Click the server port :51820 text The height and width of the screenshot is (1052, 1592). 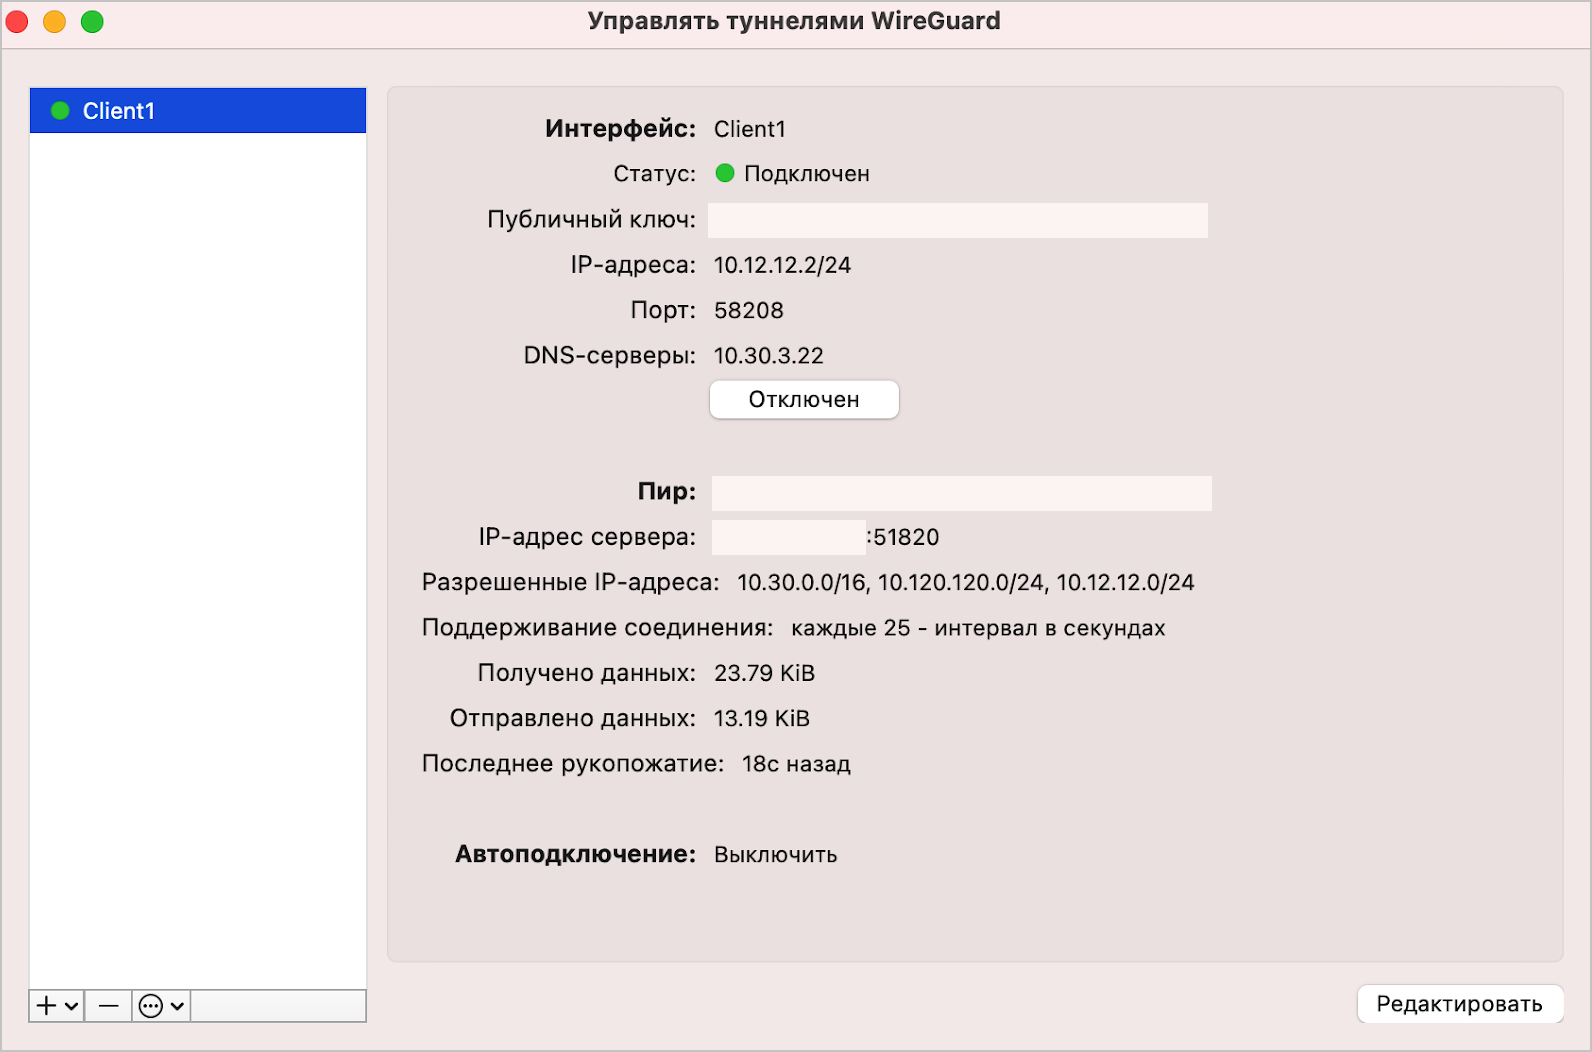tap(903, 537)
